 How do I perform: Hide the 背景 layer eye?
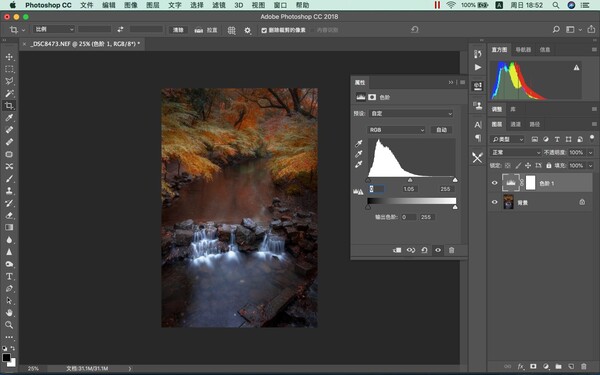click(494, 202)
